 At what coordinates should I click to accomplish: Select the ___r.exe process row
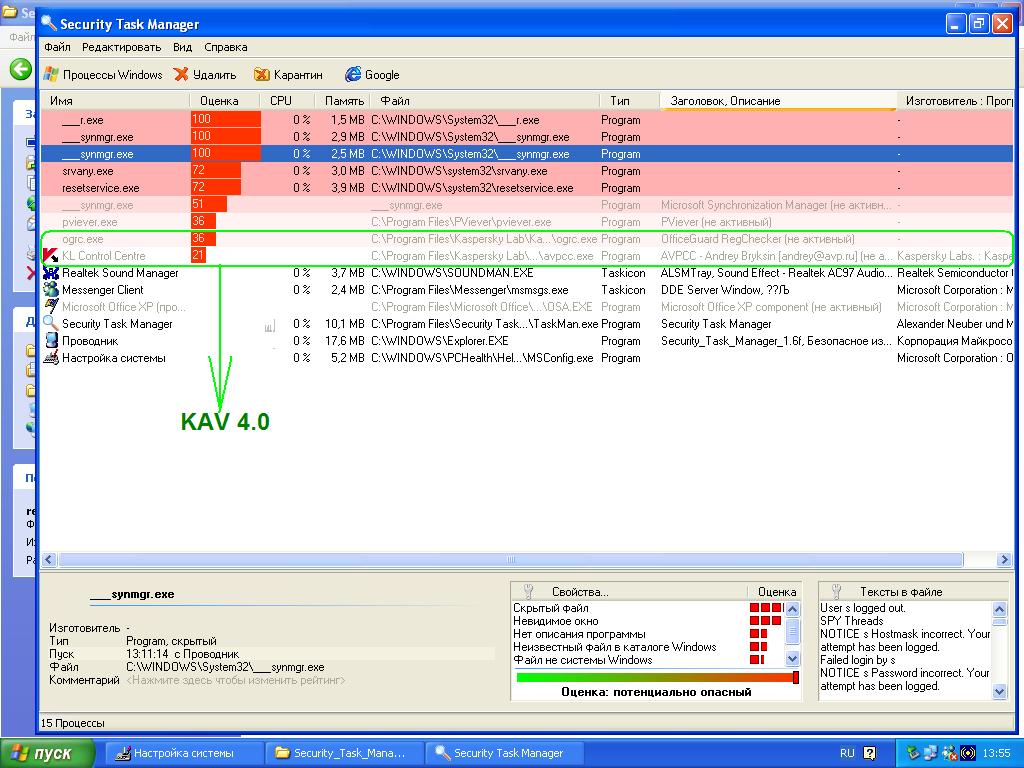pyautogui.click(x=527, y=120)
